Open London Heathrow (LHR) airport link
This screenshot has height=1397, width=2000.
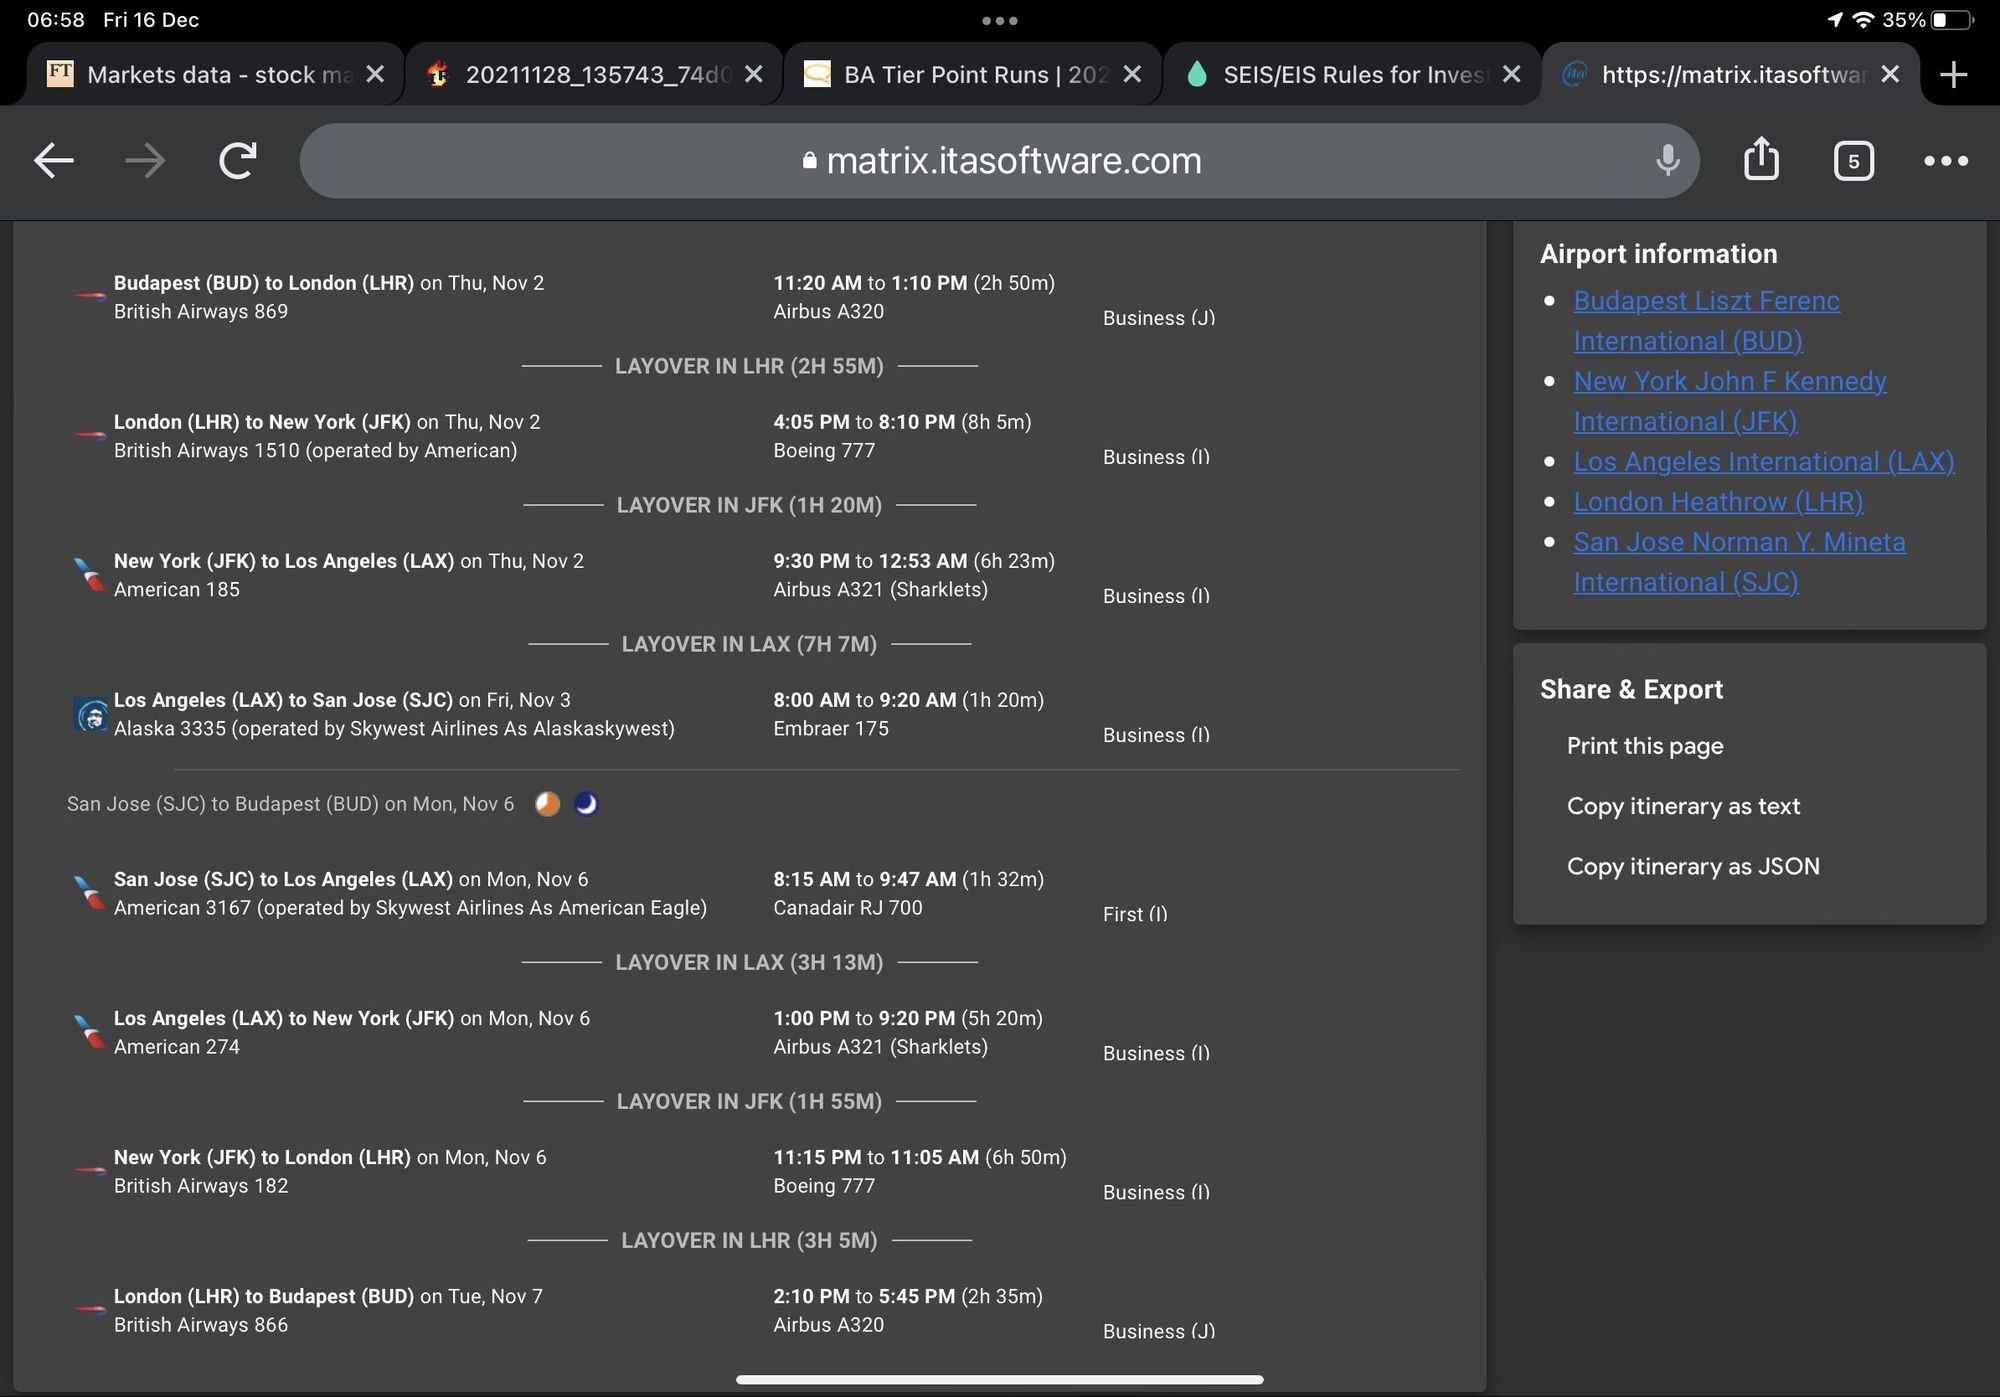[1718, 502]
